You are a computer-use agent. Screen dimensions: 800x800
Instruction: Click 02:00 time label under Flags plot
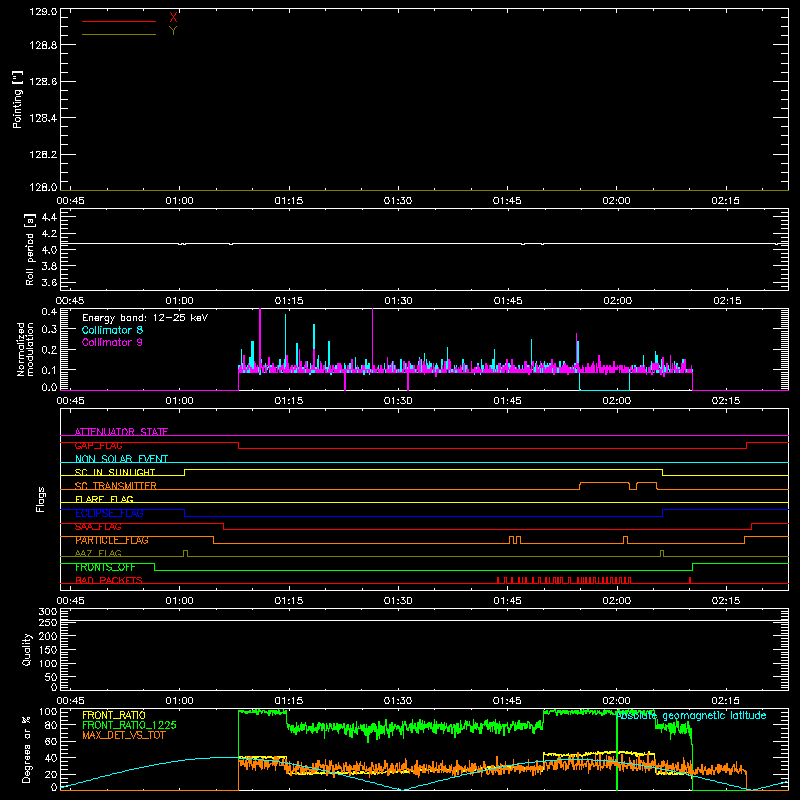coord(616,601)
